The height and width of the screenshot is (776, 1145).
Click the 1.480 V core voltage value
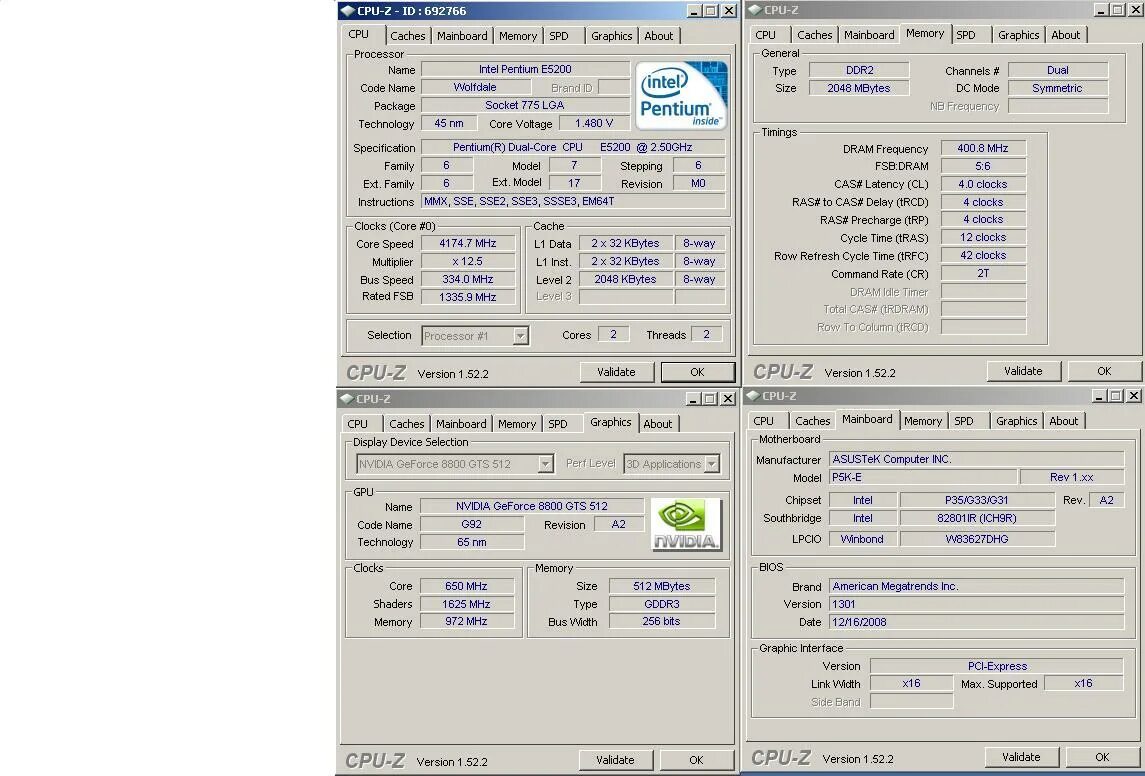594,123
